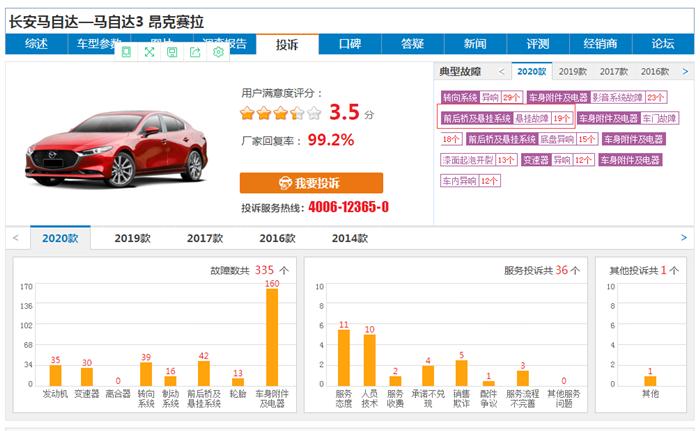Viewport: 700px width, 431px height.
Task: Go to the 论坛 tab
Action: (663, 44)
